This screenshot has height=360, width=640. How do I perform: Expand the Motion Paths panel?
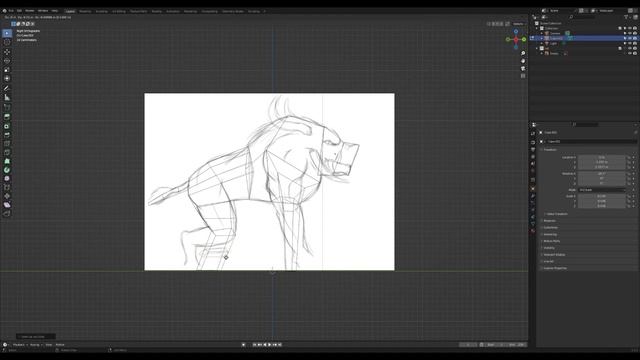551,241
